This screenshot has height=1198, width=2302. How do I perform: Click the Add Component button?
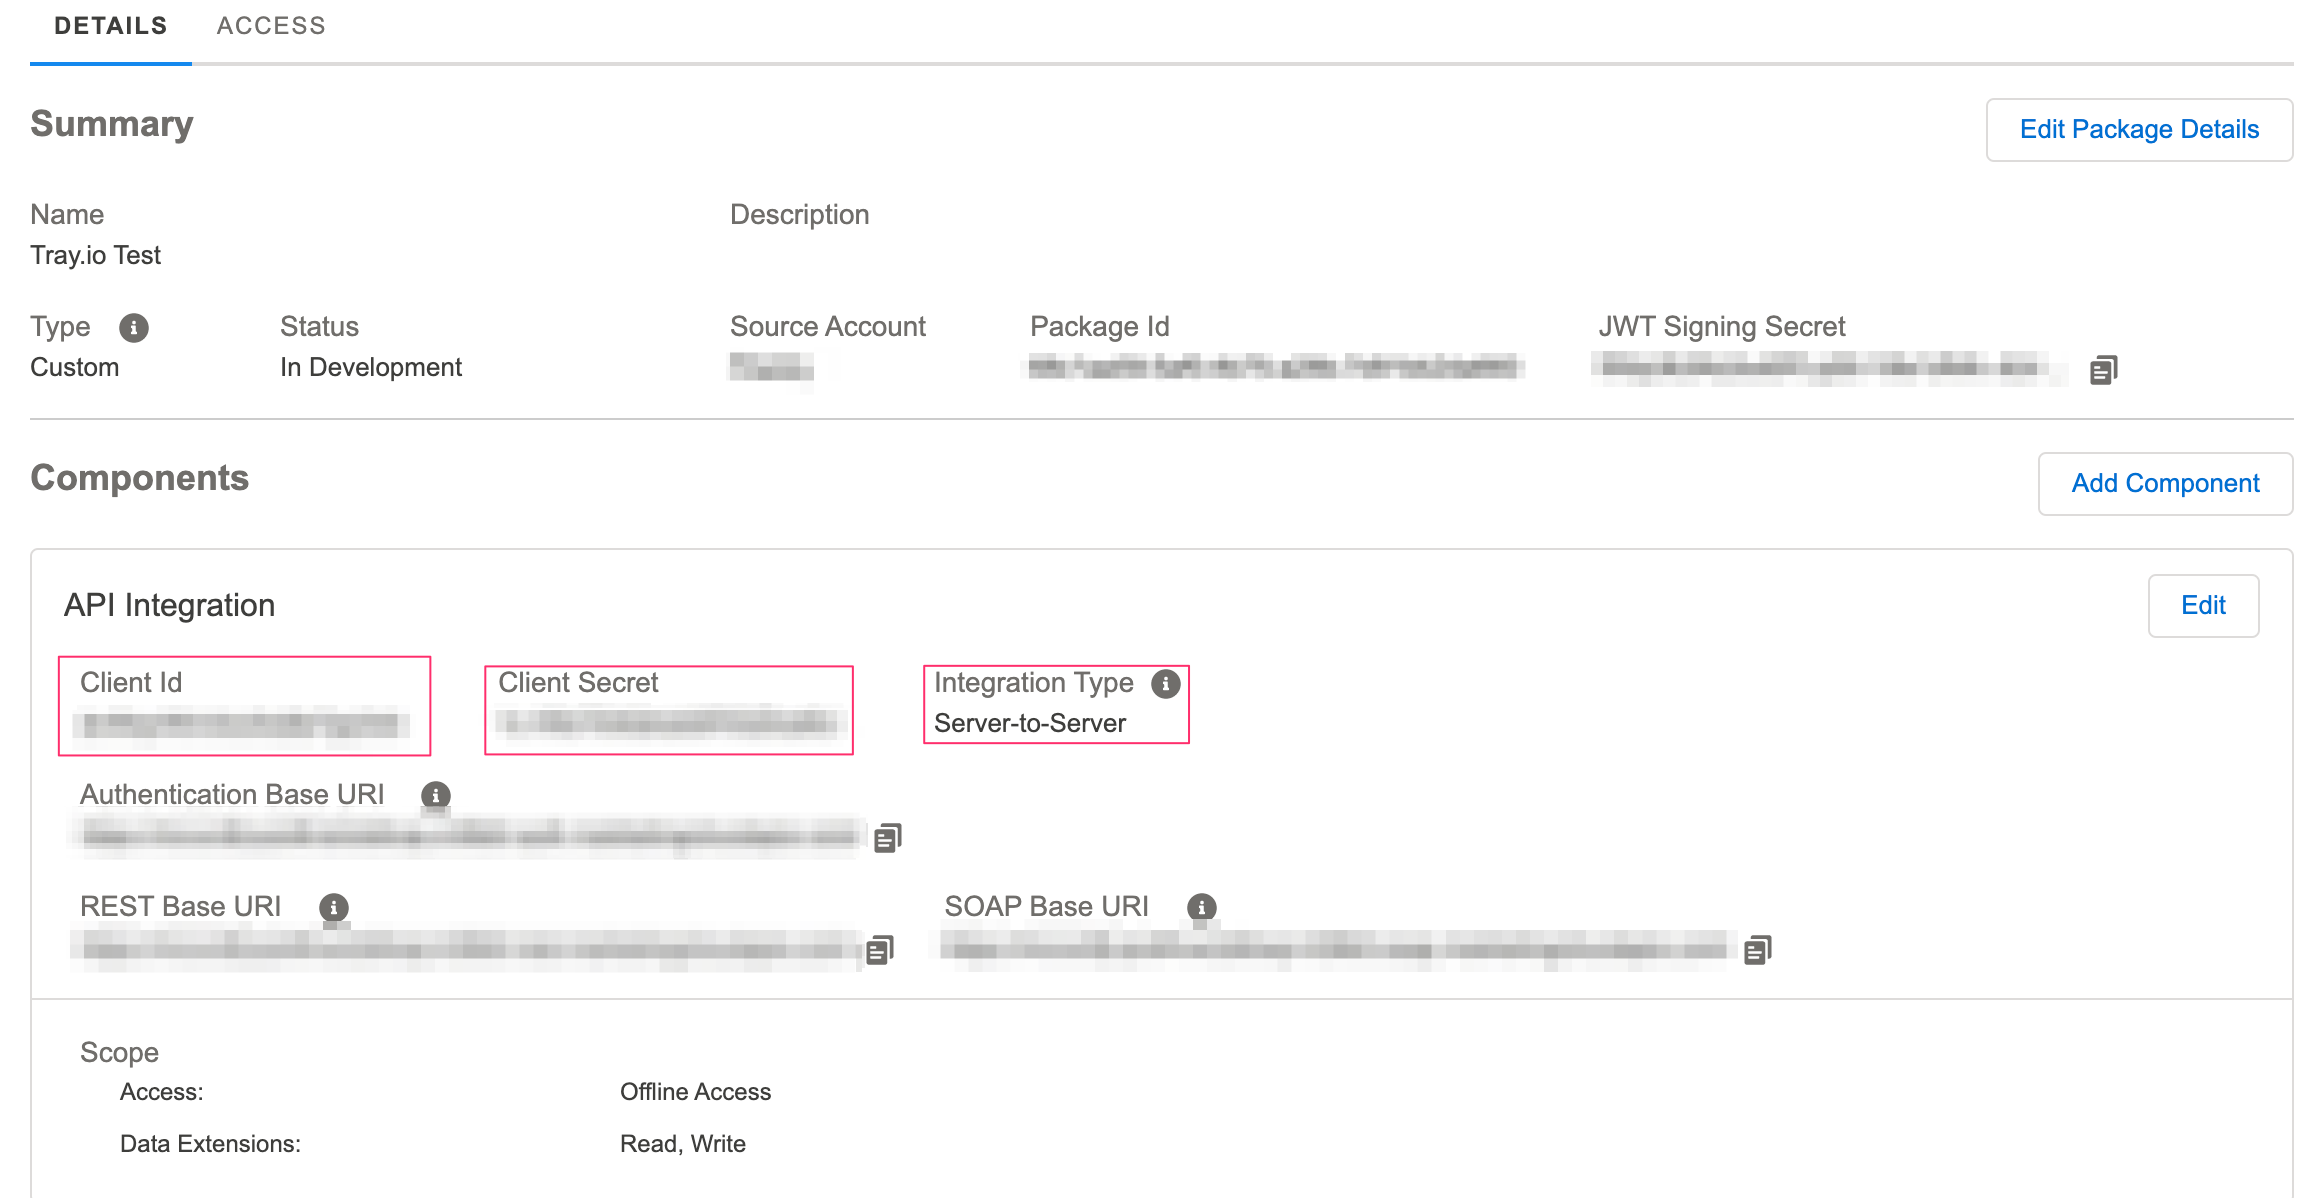pos(2165,483)
